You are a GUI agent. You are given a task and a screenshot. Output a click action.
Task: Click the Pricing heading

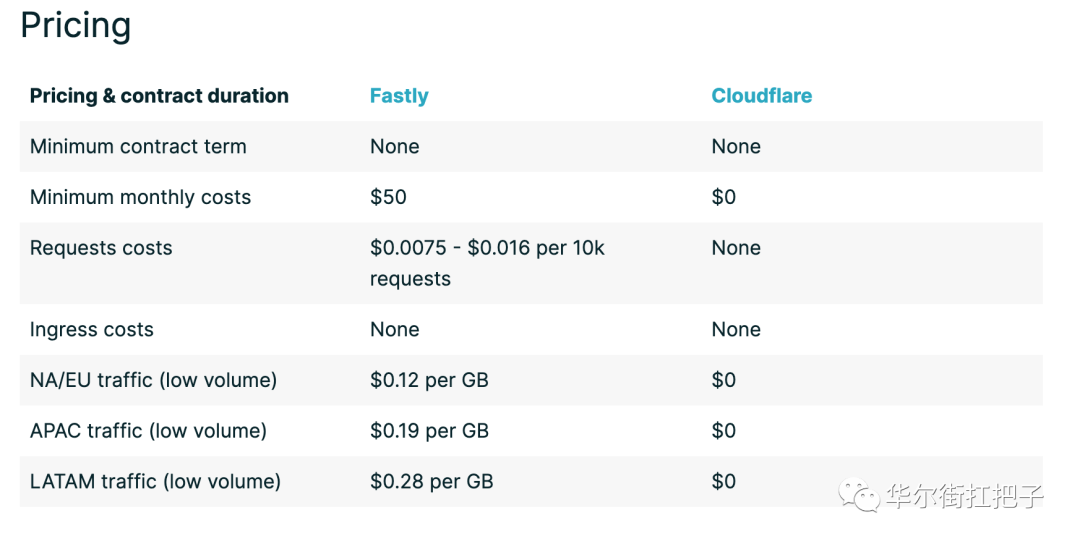(76, 27)
